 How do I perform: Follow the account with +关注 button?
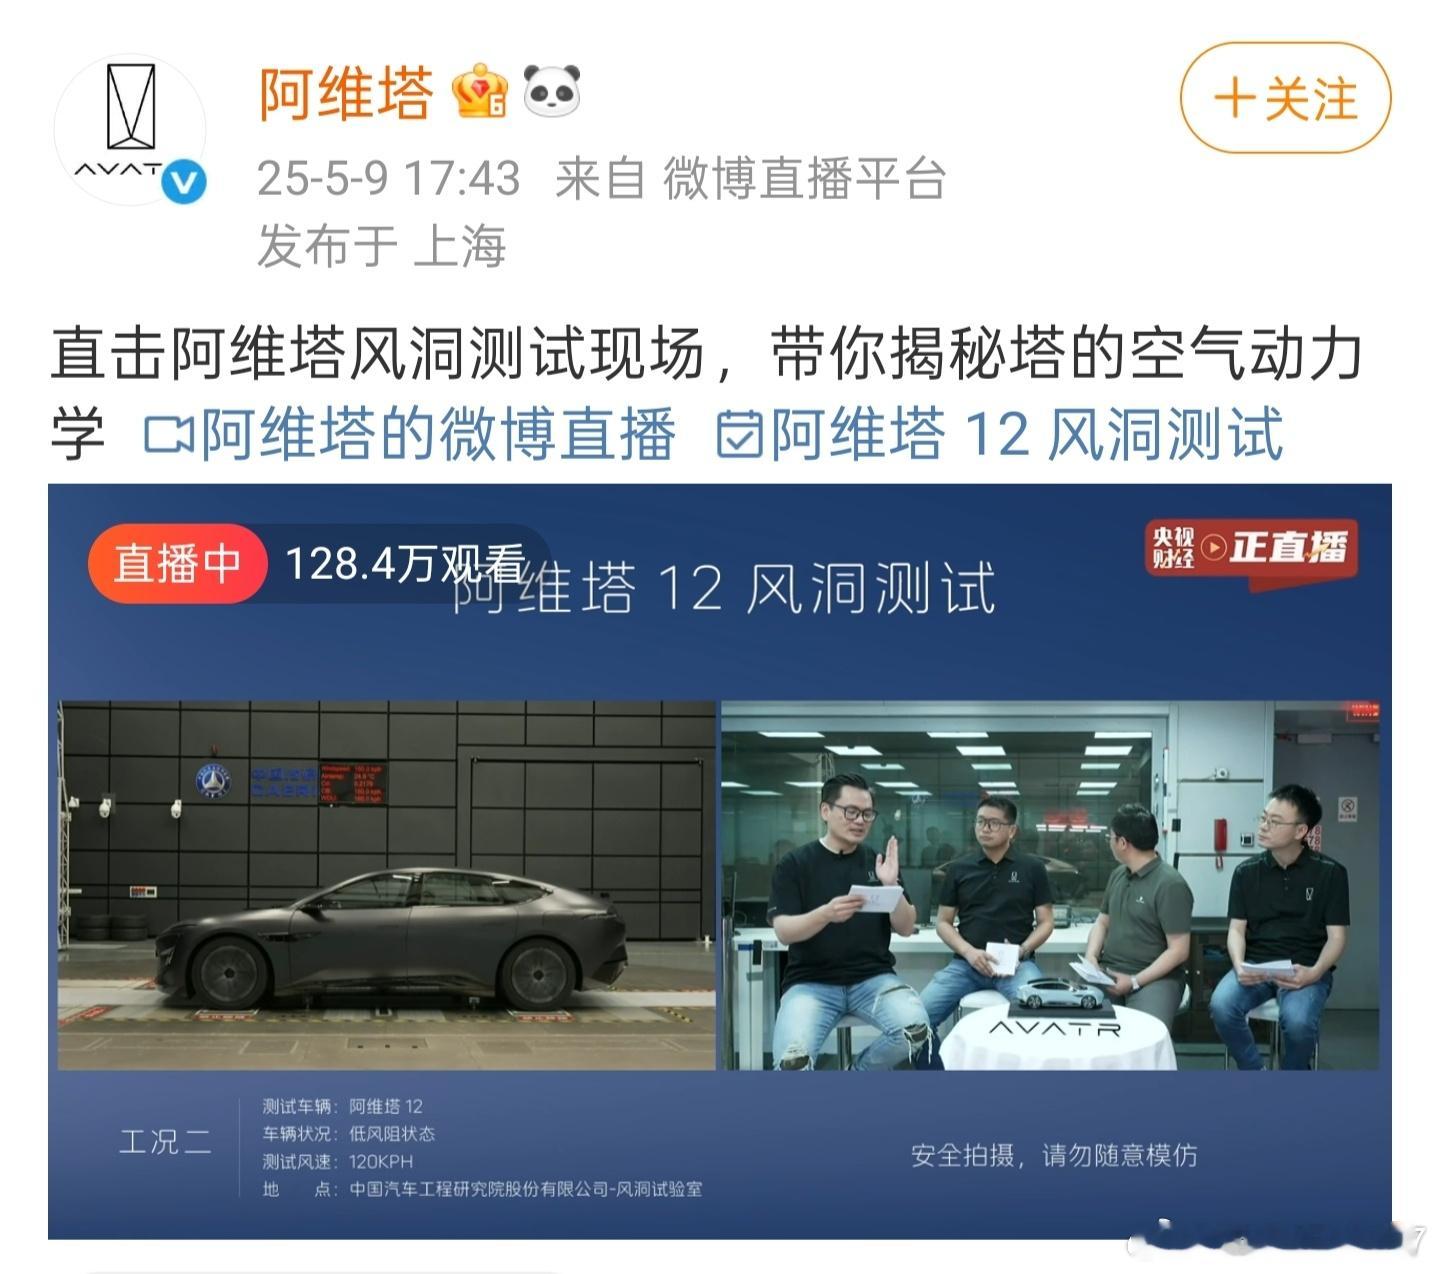pyautogui.click(x=1286, y=98)
